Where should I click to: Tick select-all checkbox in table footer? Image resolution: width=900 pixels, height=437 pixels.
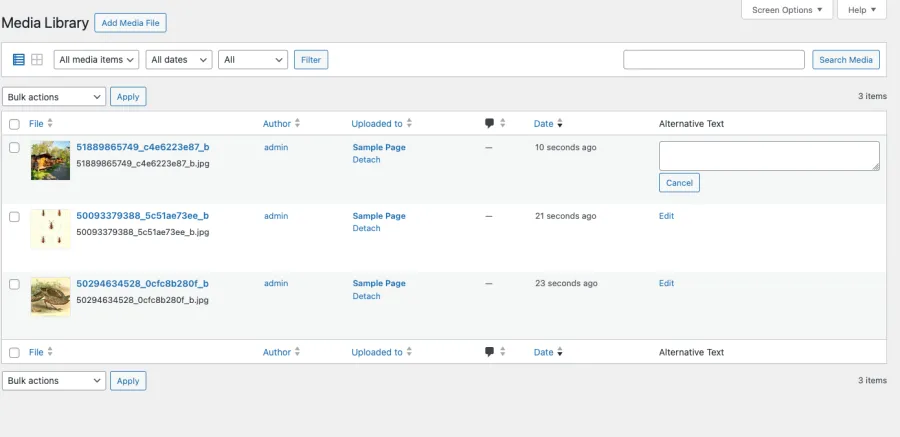[x=14, y=353]
